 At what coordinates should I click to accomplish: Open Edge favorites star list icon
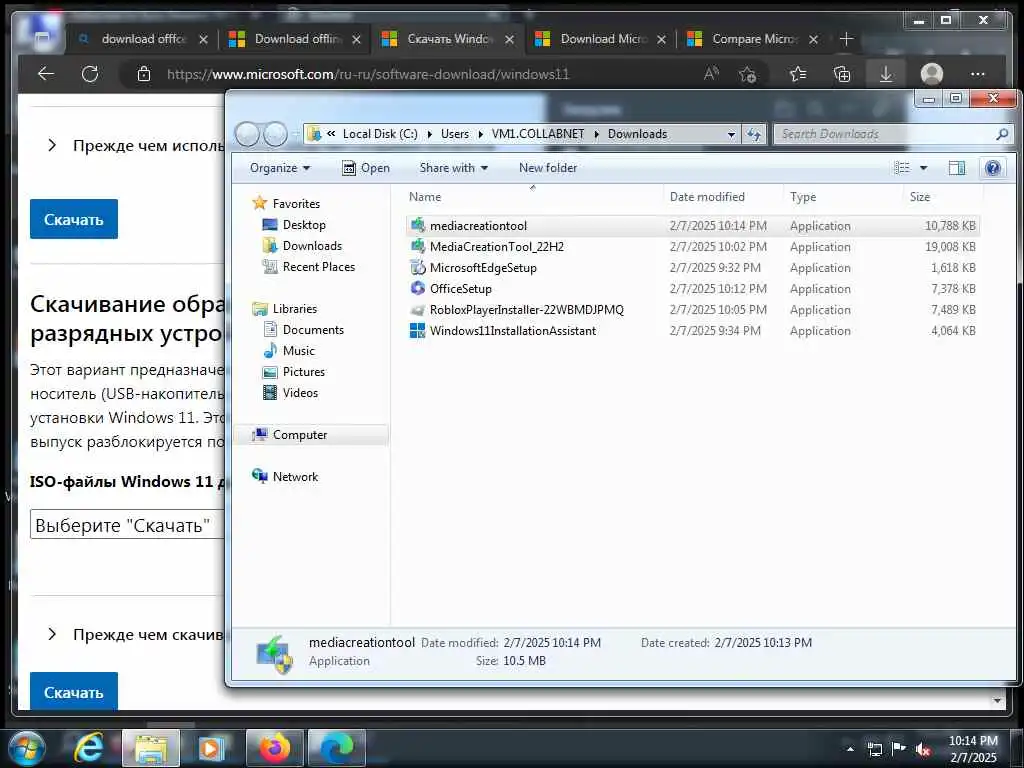(797, 74)
